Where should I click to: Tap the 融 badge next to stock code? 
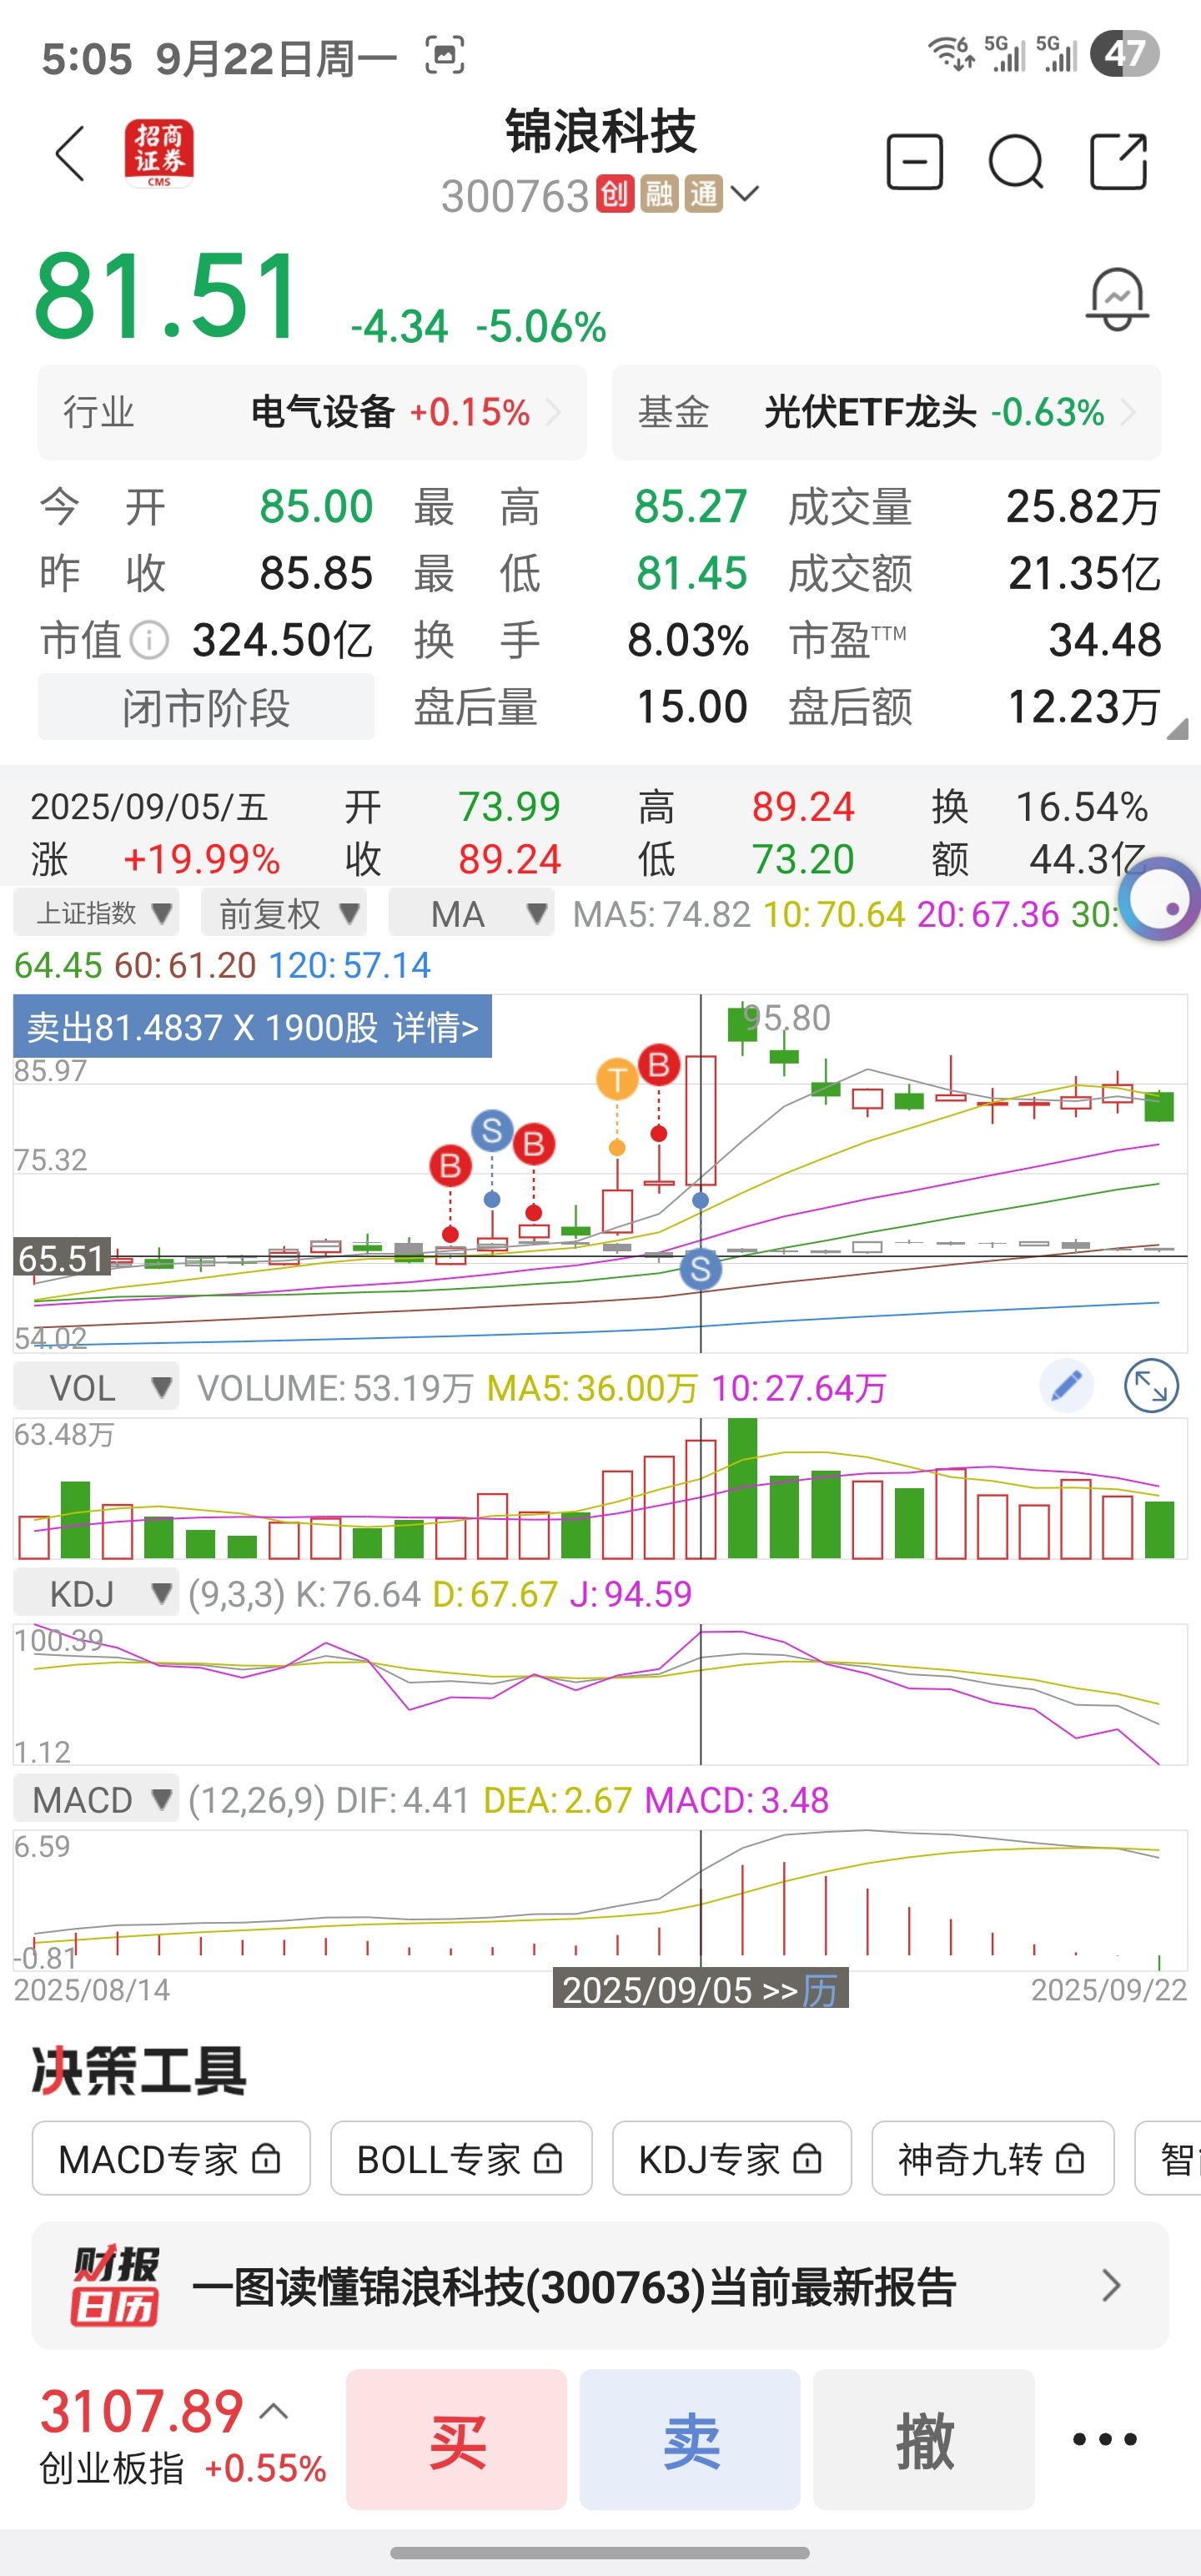click(x=660, y=194)
